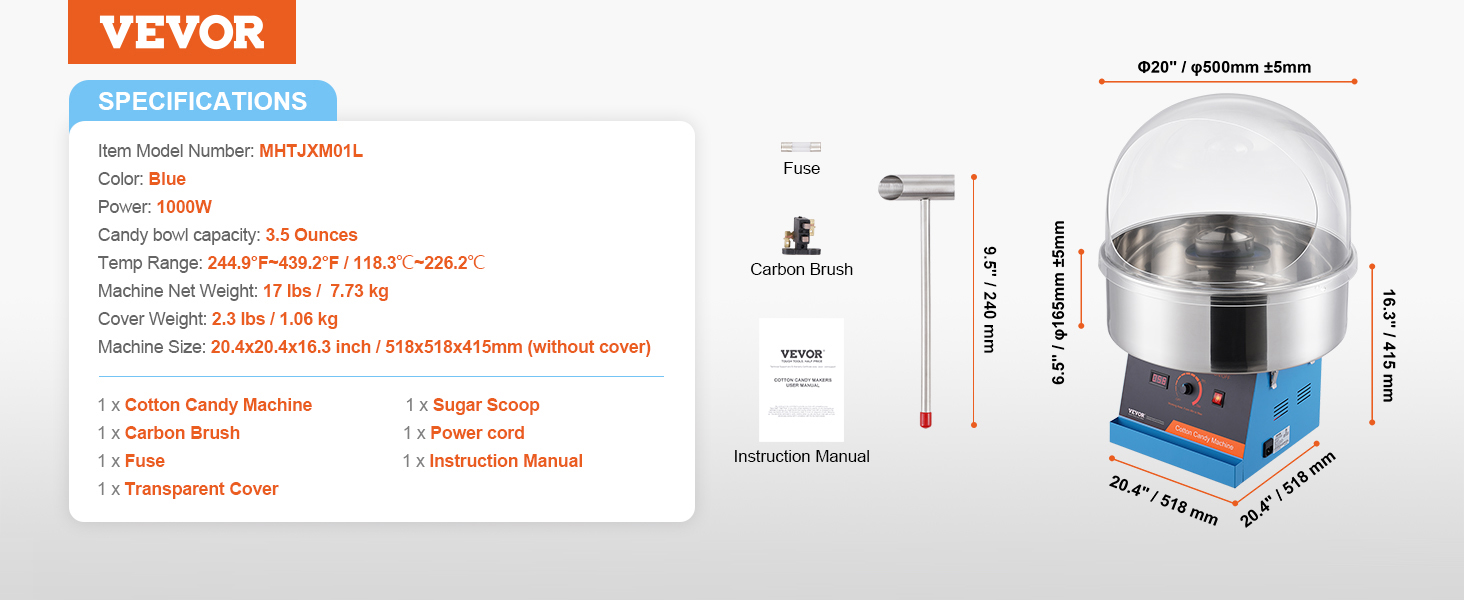Screen dimensions: 1464x600
Task: Click the temperature control knob
Action: [x=1189, y=389]
